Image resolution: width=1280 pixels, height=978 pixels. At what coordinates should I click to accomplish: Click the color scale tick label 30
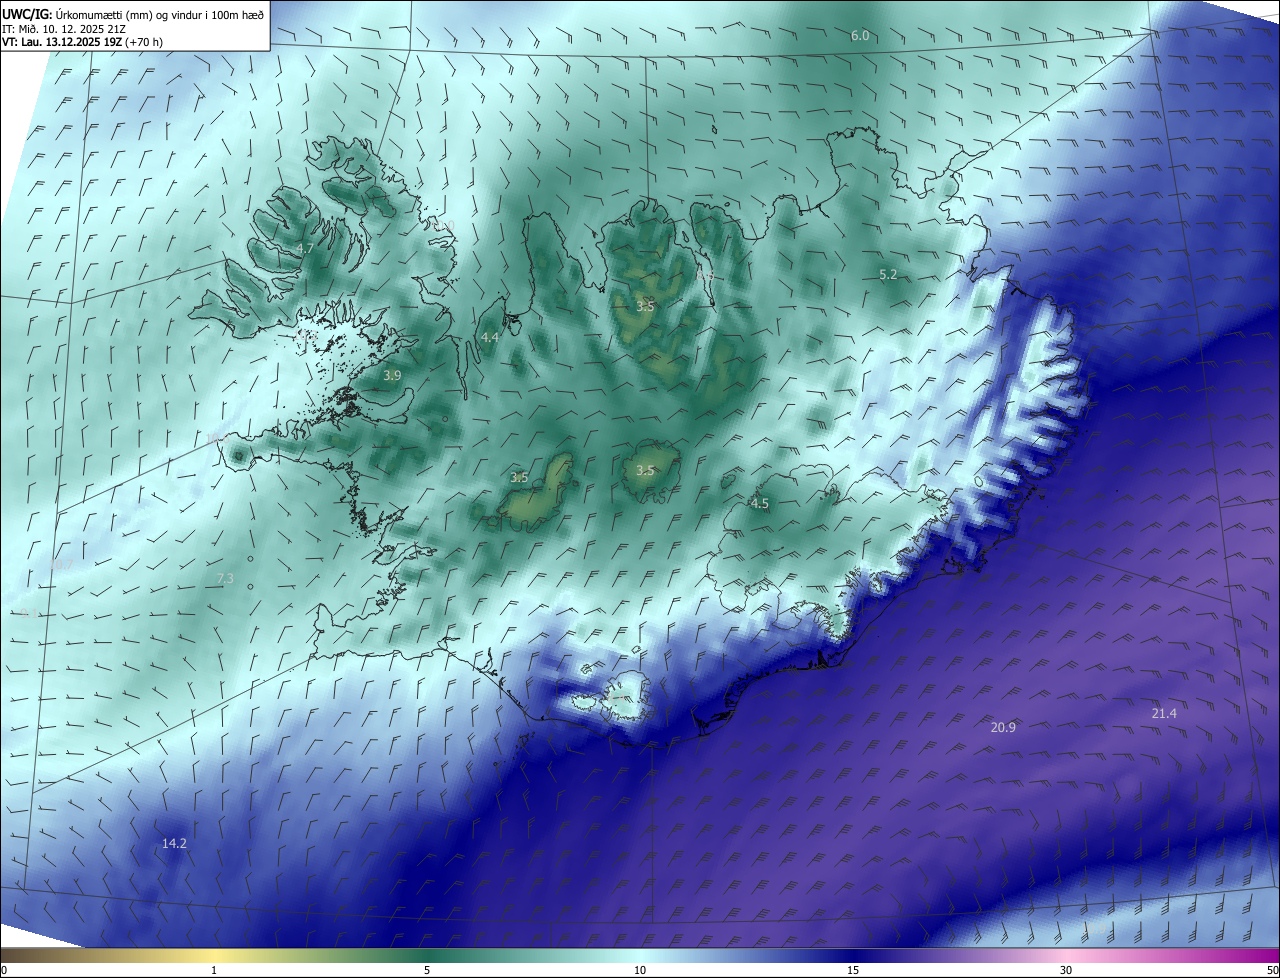(x=1066, y=970)
